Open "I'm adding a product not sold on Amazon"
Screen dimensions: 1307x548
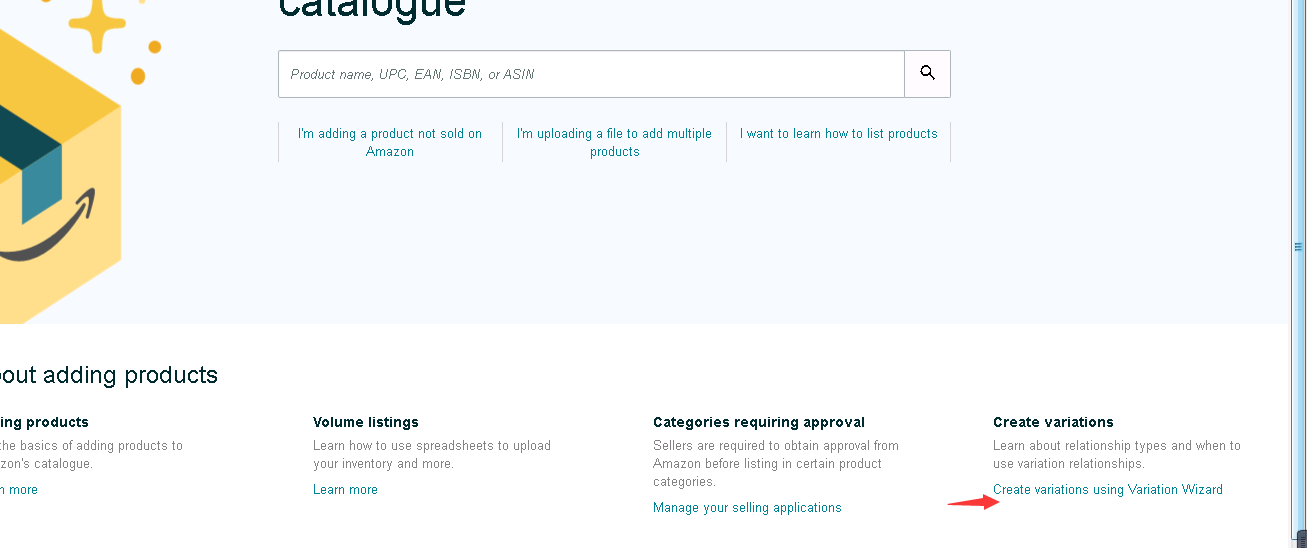[390, 142]
